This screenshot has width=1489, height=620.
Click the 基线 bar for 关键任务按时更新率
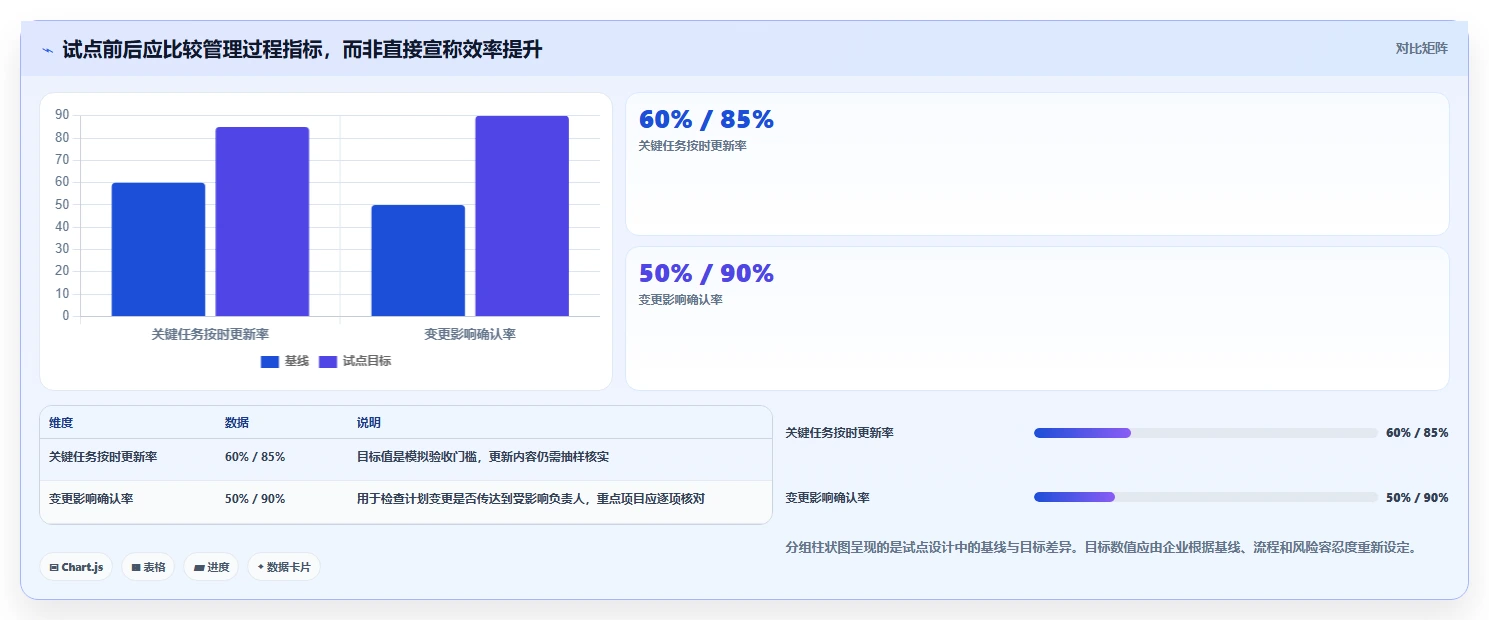click(158, 249)
